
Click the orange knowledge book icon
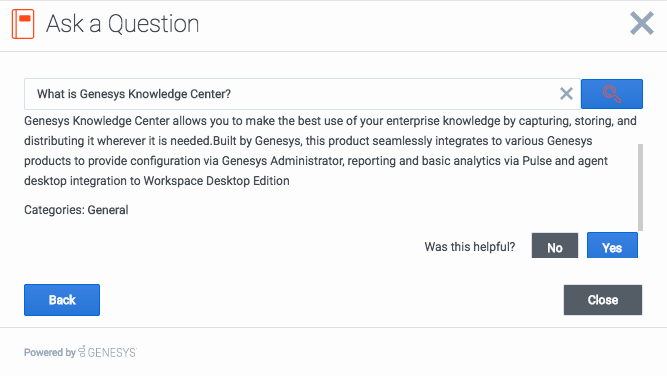tap(23, 24)
